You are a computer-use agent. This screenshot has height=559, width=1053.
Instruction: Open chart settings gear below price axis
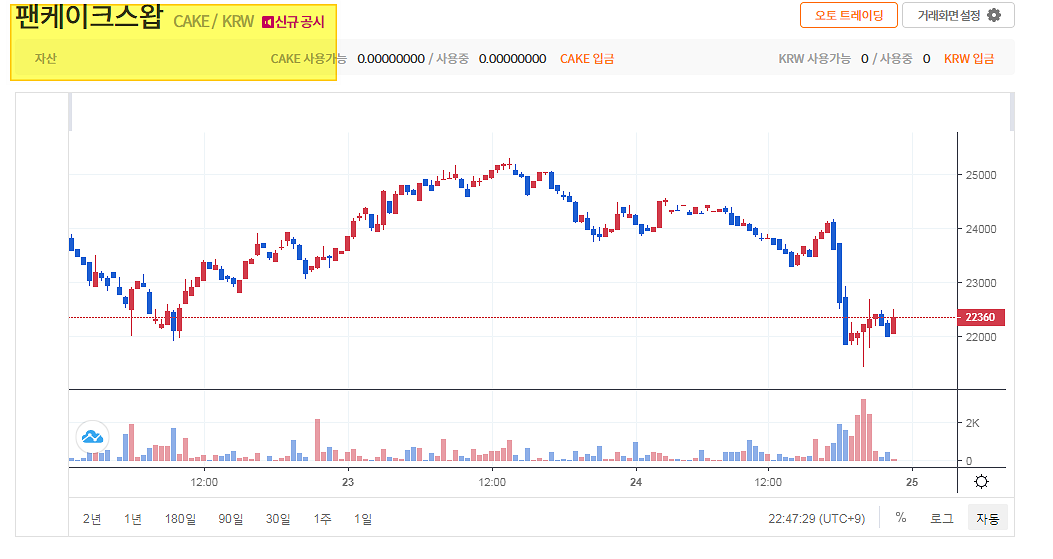(981, 482)
